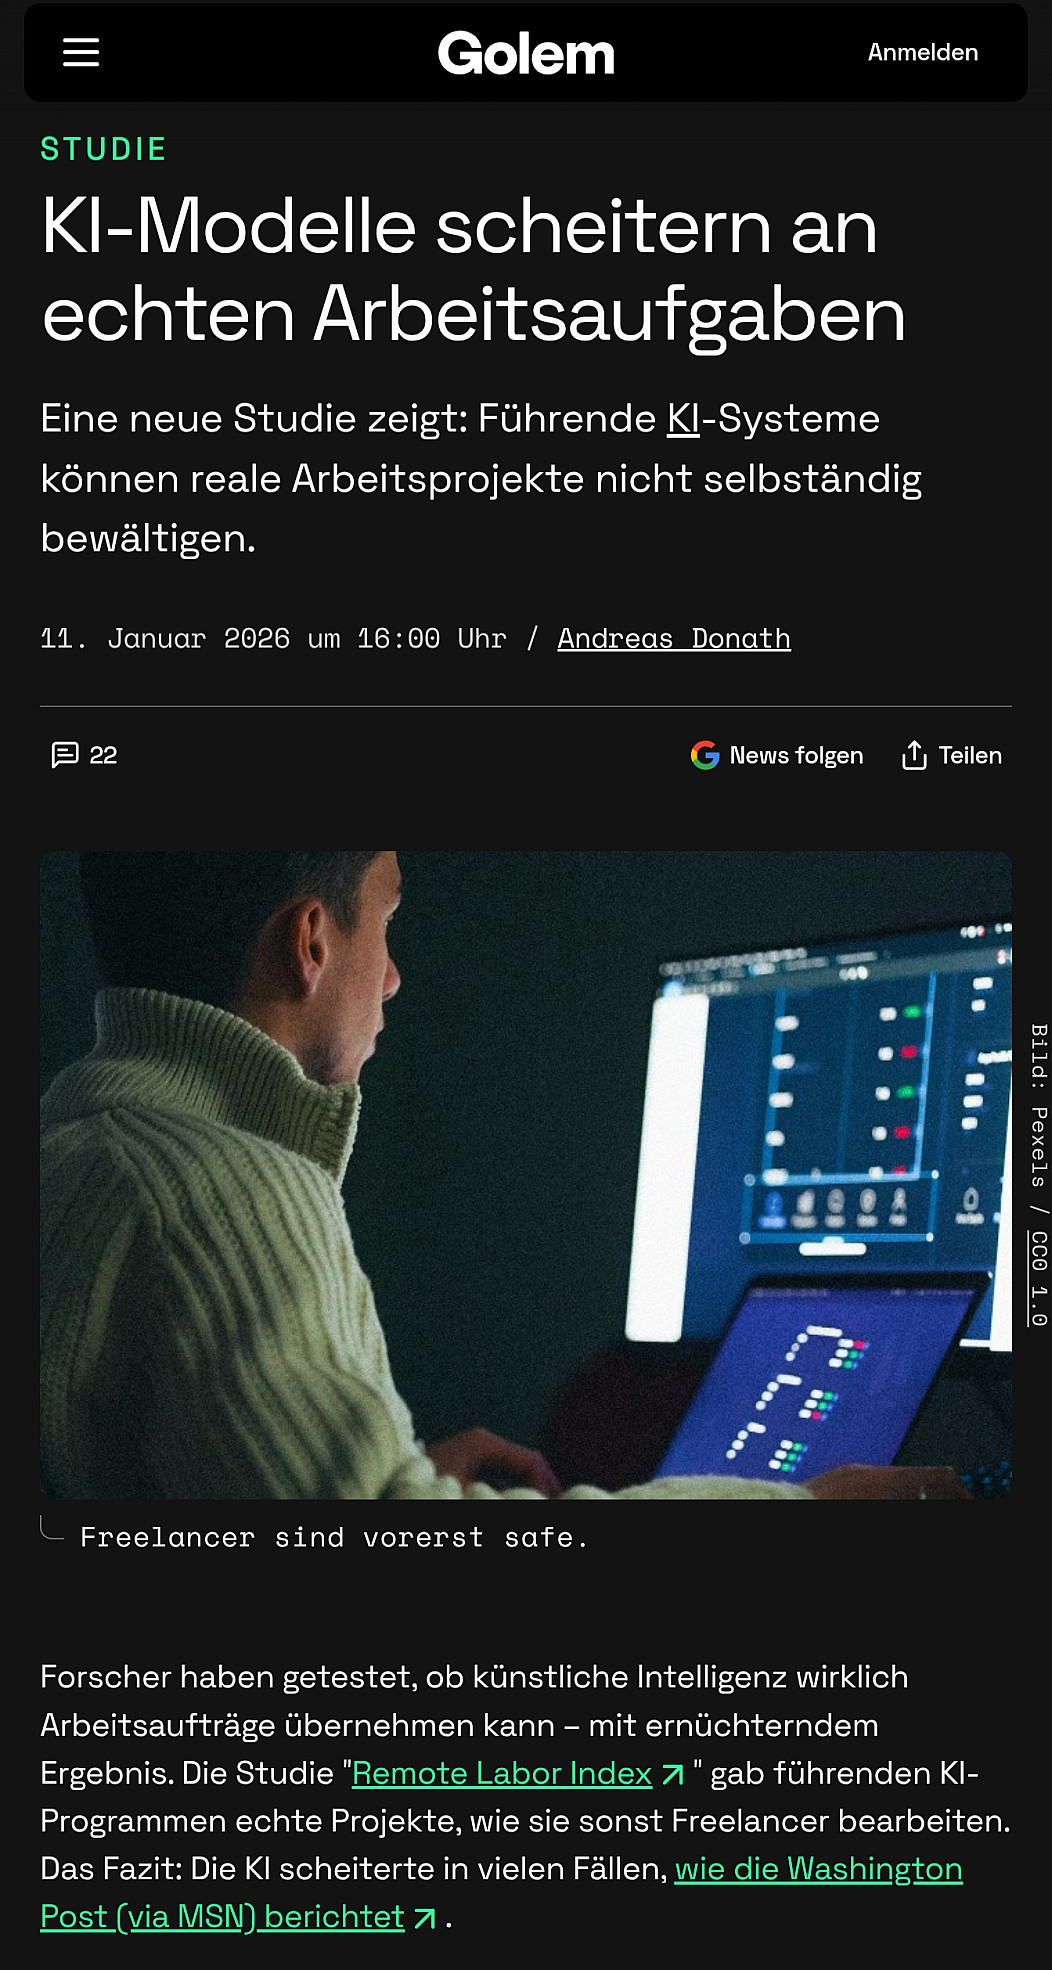Follow the underlined KI link in subtitle

tap(684, 419)
